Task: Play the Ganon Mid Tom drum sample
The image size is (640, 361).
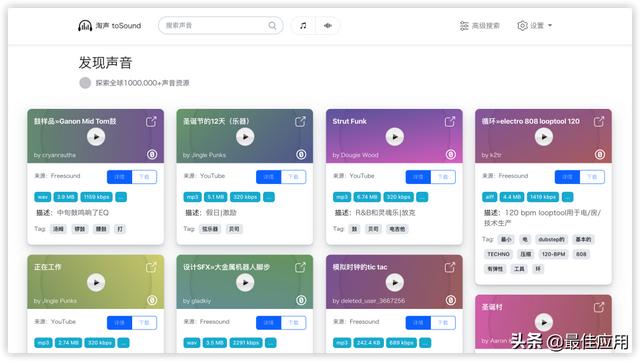Action: click(96, 137)
